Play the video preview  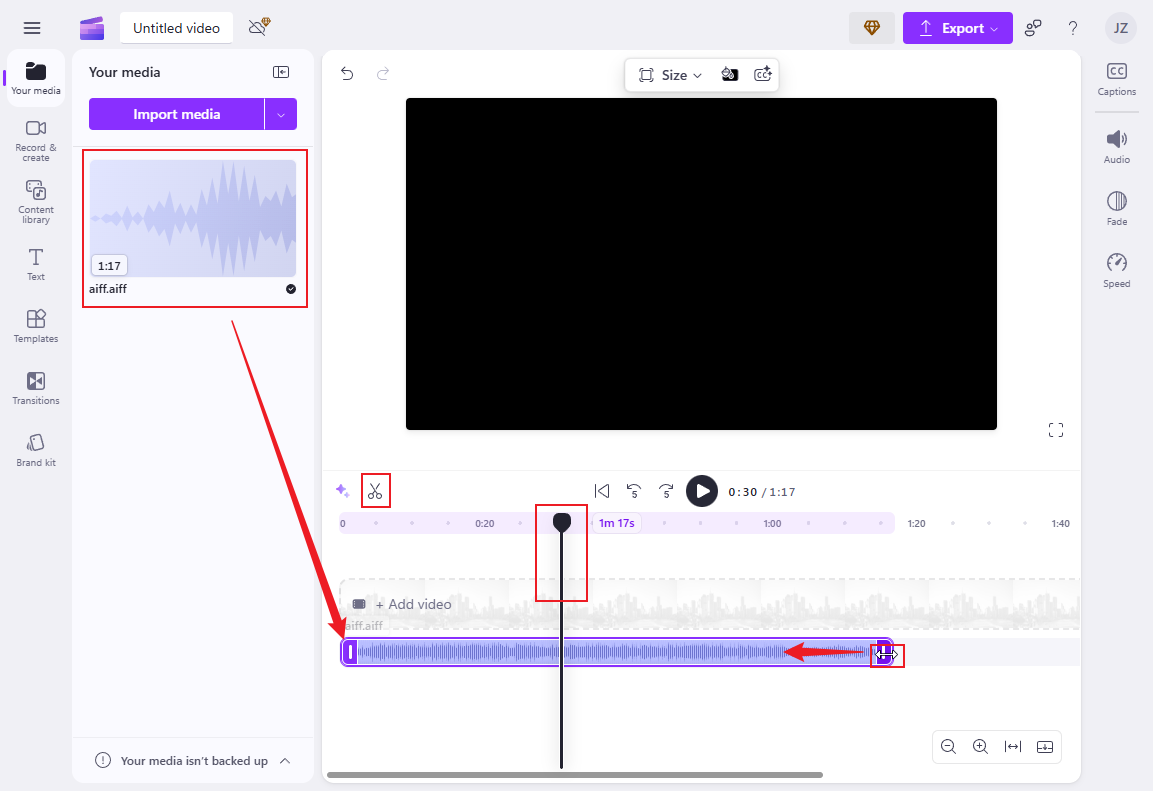[x=702, y=491]
